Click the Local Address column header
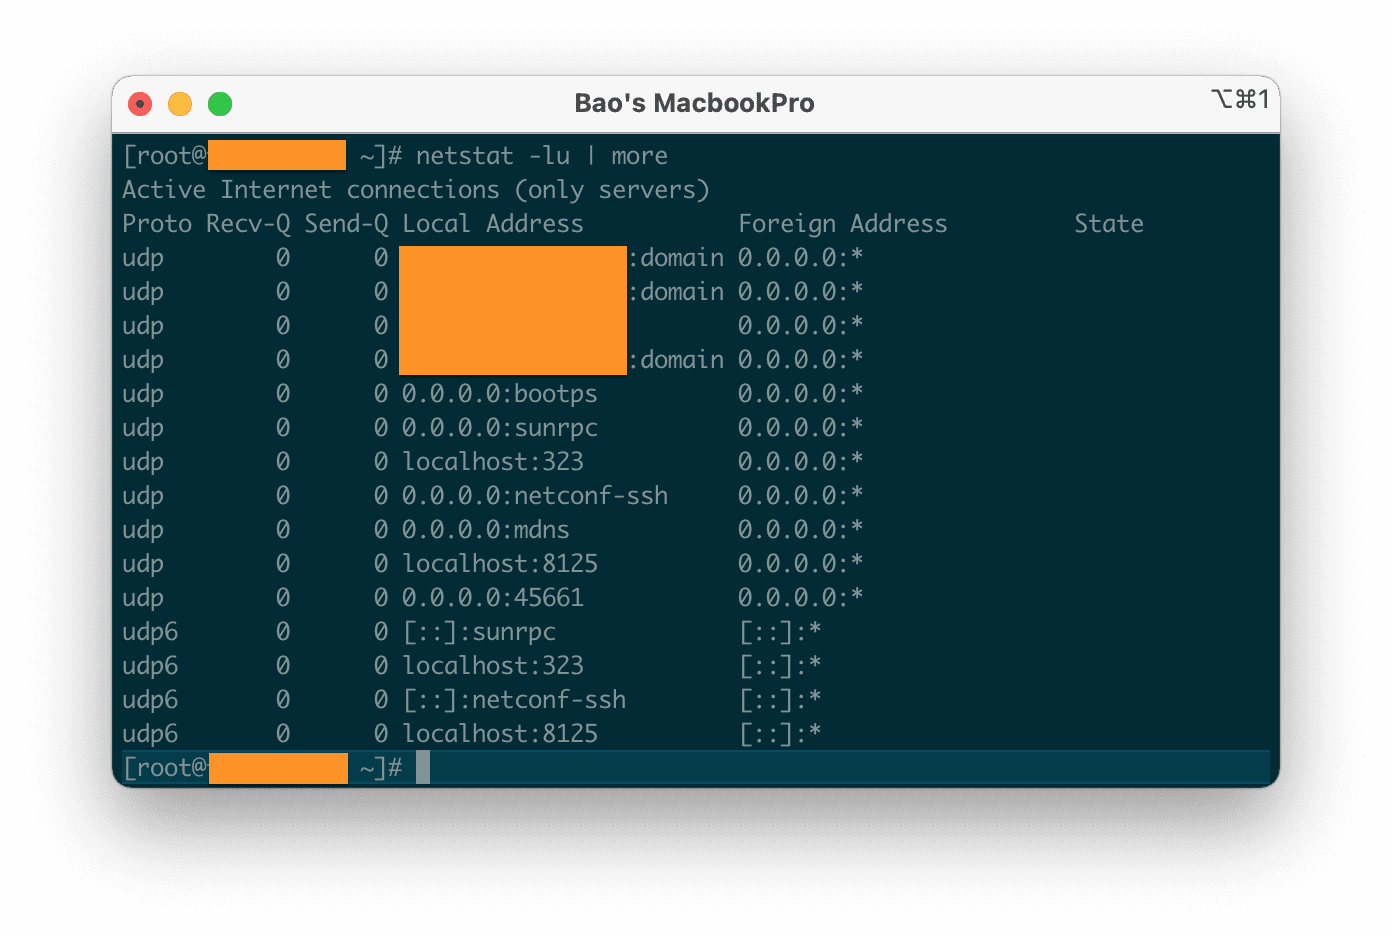Image resolution: width=1392 pixels, height=936 pixels. click(492, 224)
